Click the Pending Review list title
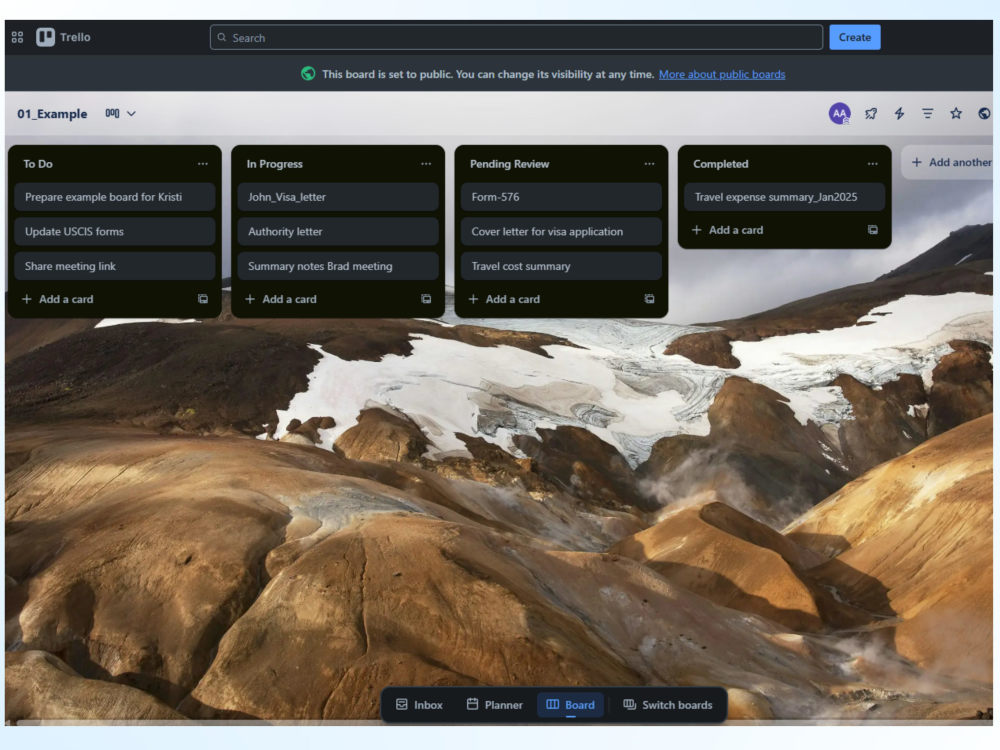 pyautogui.click(x=510, y=164)
